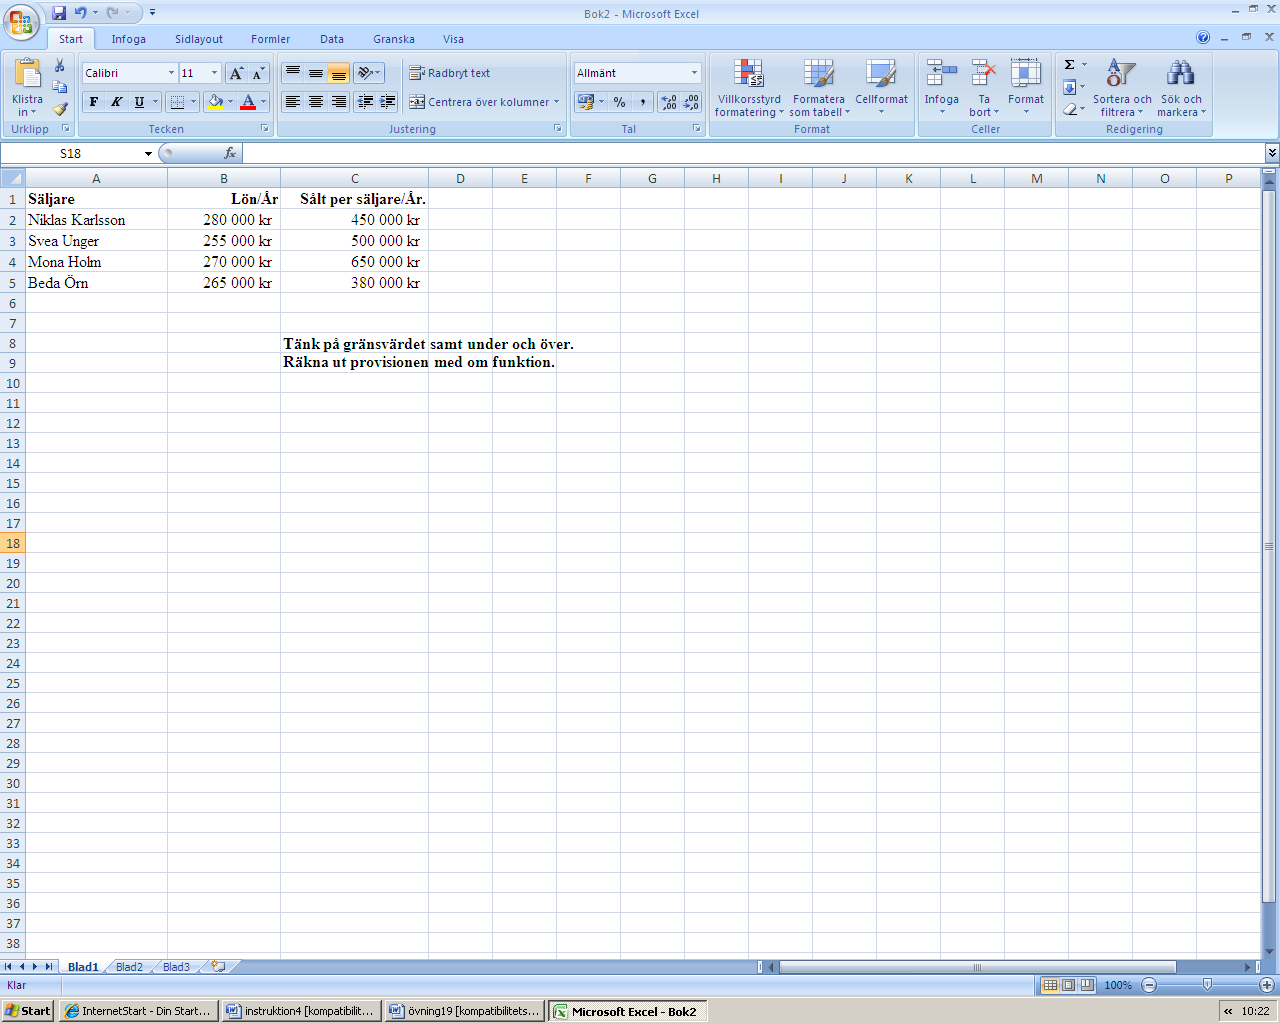1280x1024 pixels.
Task: Open the Name Box dropdown arrow
Action: tap(148, 154)
